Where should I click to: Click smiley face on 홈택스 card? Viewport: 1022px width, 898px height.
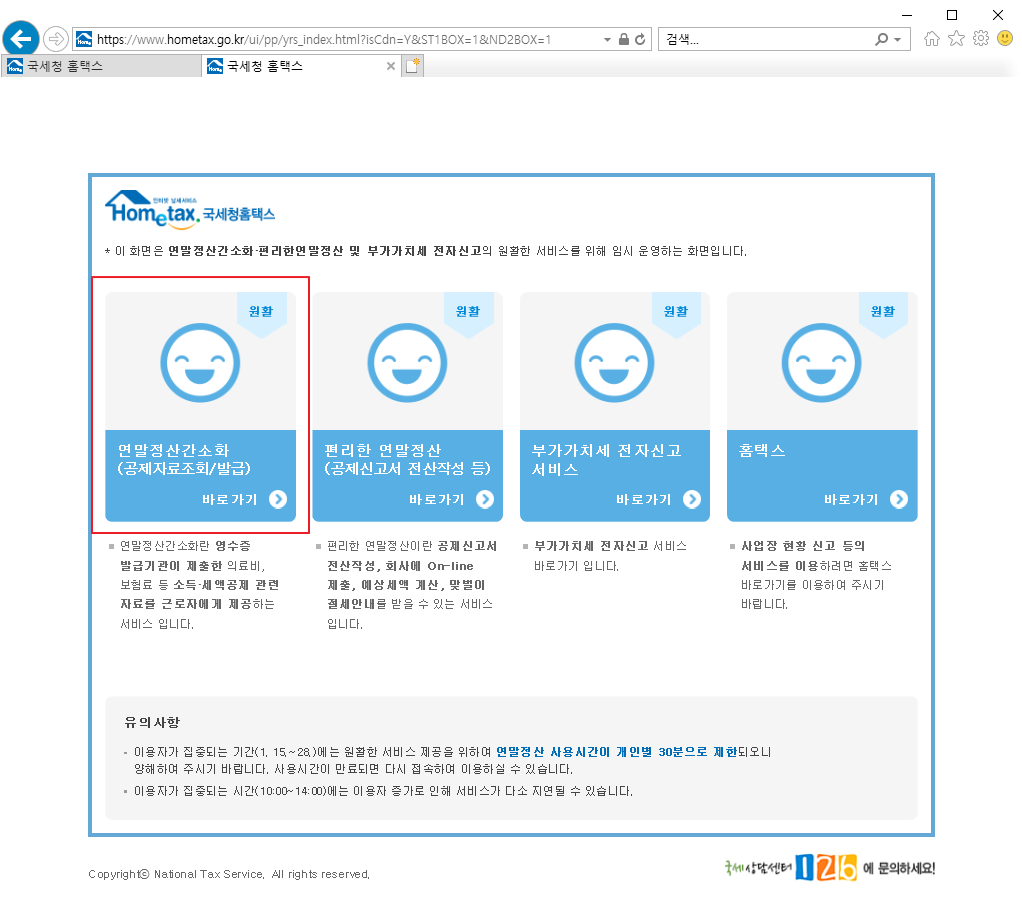821,363
